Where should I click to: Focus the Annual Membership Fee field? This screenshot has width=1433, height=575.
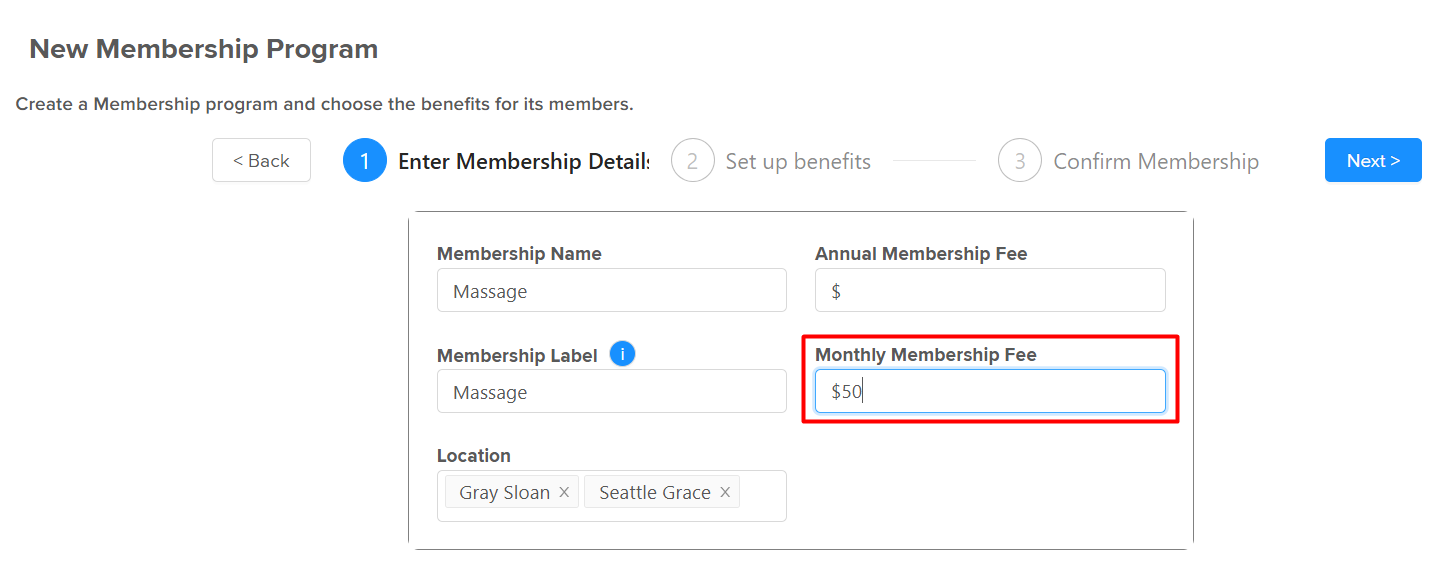(x=990, y=291)
